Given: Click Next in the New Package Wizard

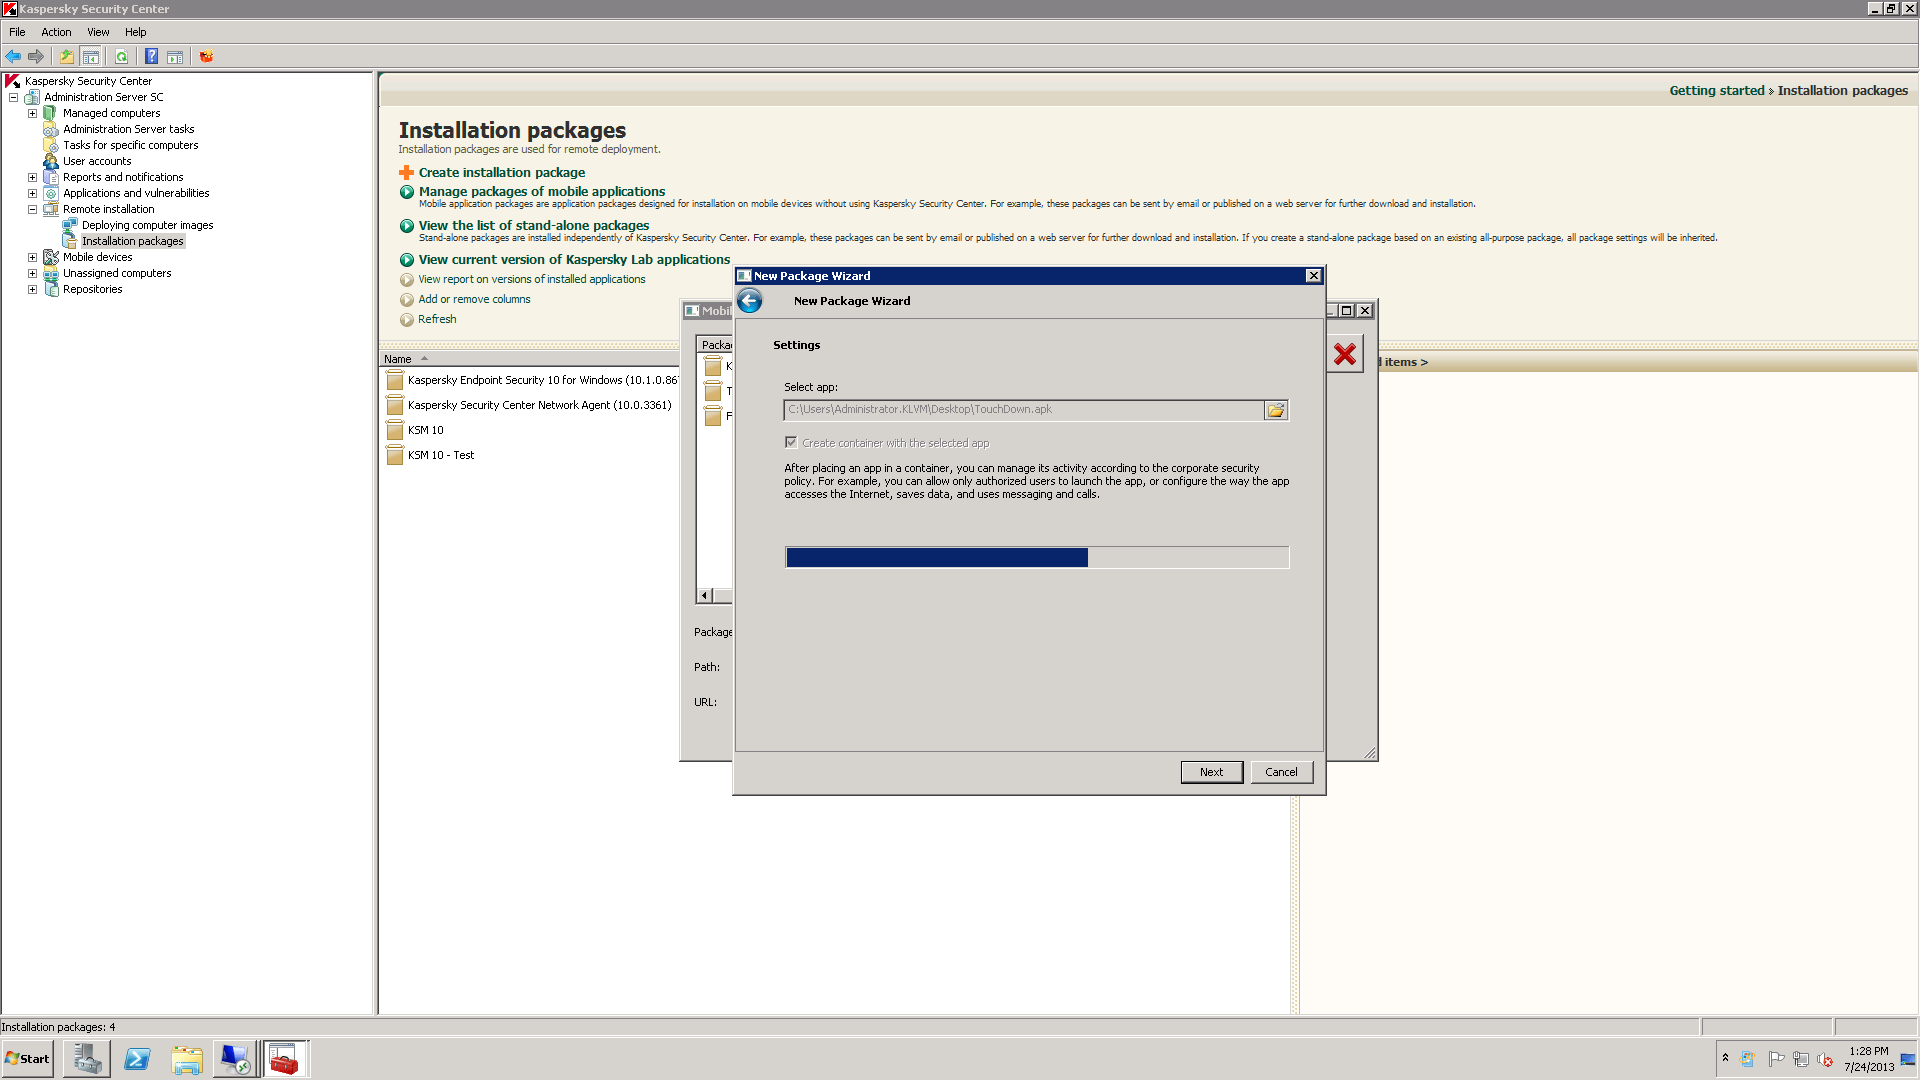Looking at the screenshot, I should (x=1211, y=772).
